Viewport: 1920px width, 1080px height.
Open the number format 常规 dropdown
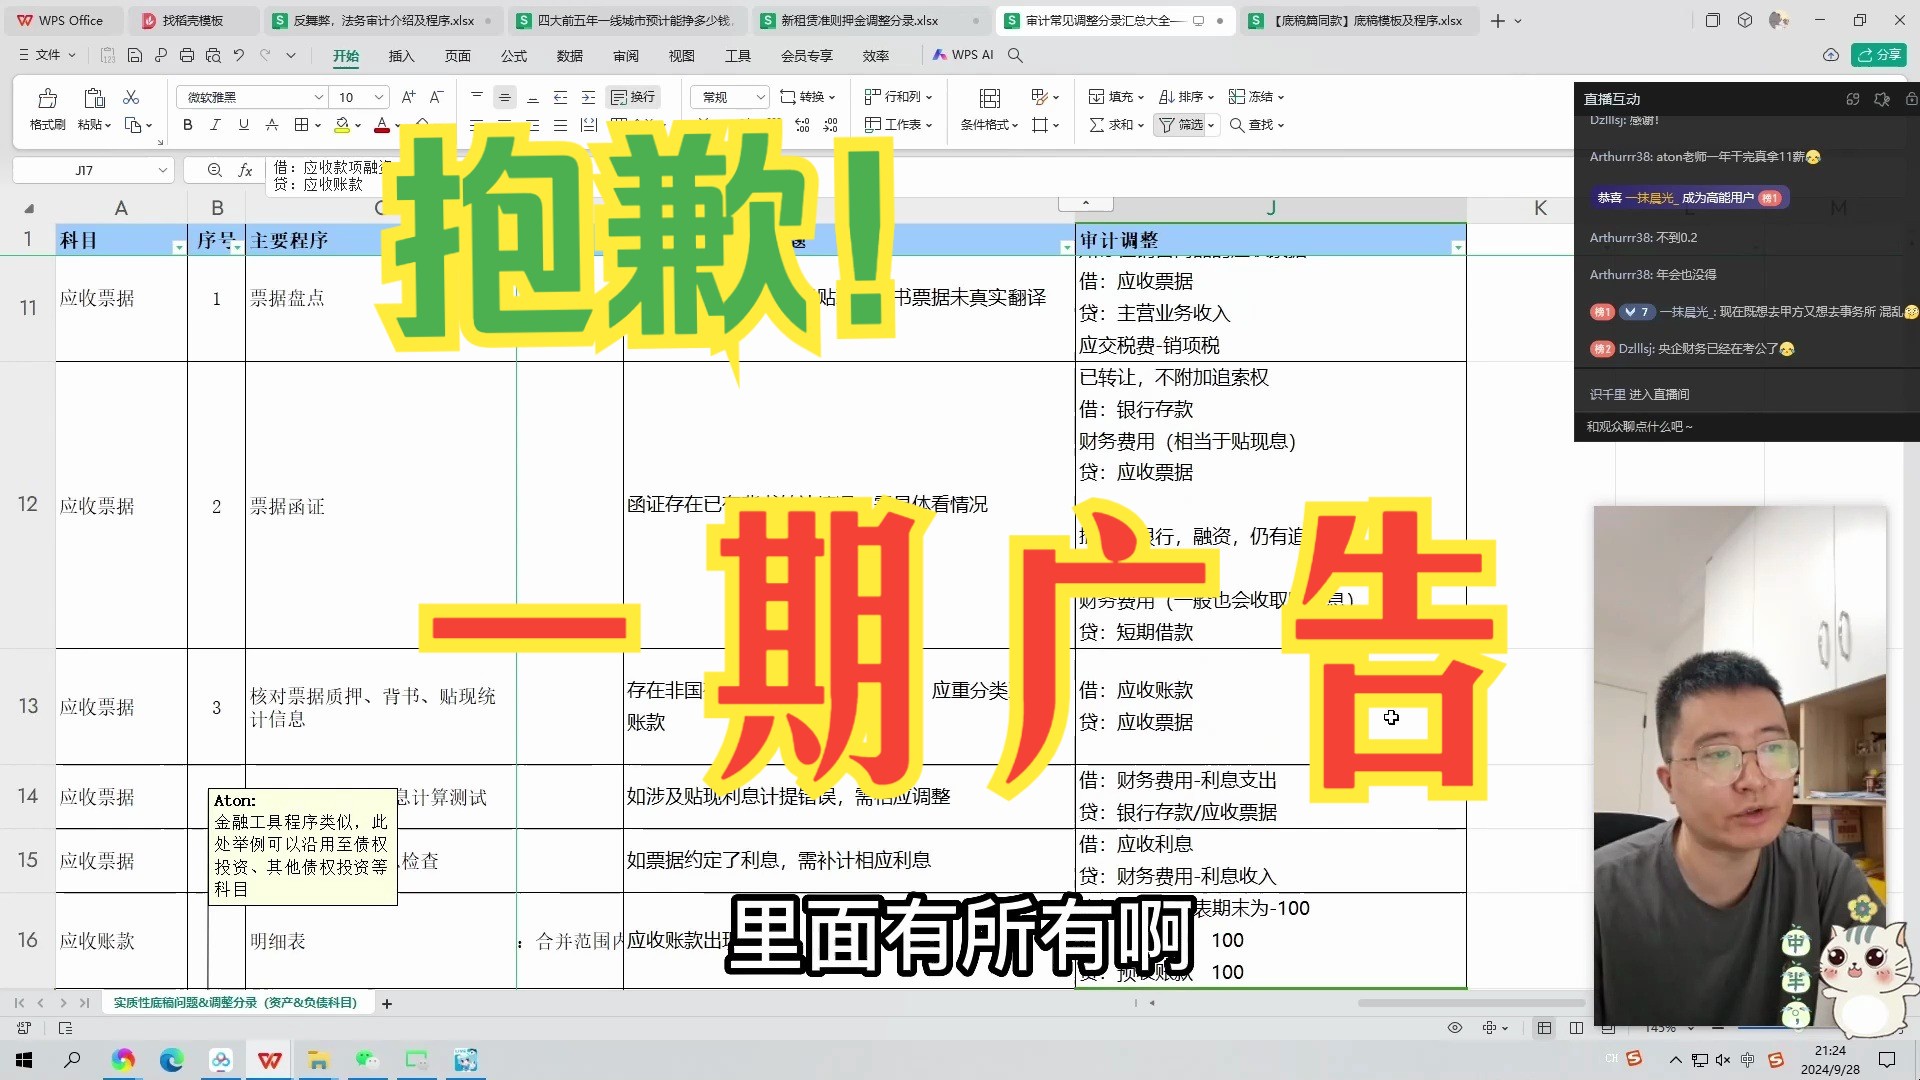tap(760, 97)
